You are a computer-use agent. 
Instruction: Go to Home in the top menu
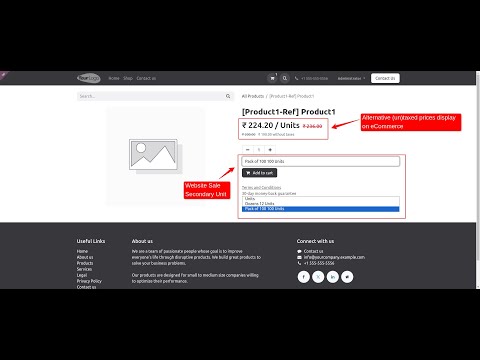point(114,78)
